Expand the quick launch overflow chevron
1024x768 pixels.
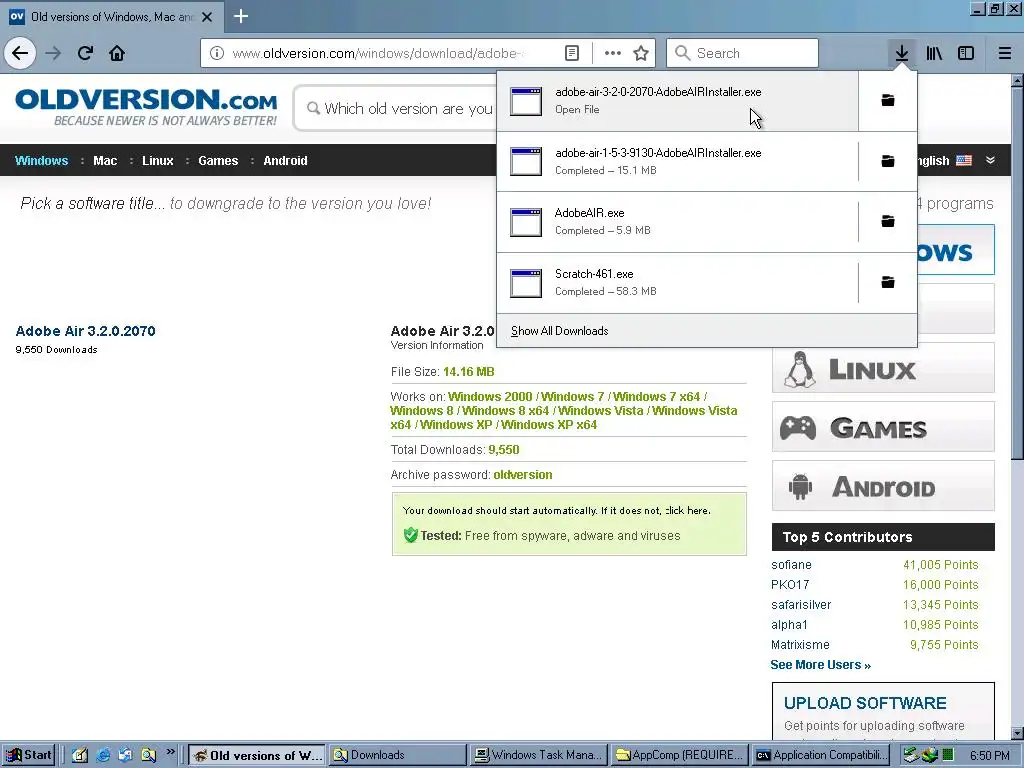click(170, 752)
